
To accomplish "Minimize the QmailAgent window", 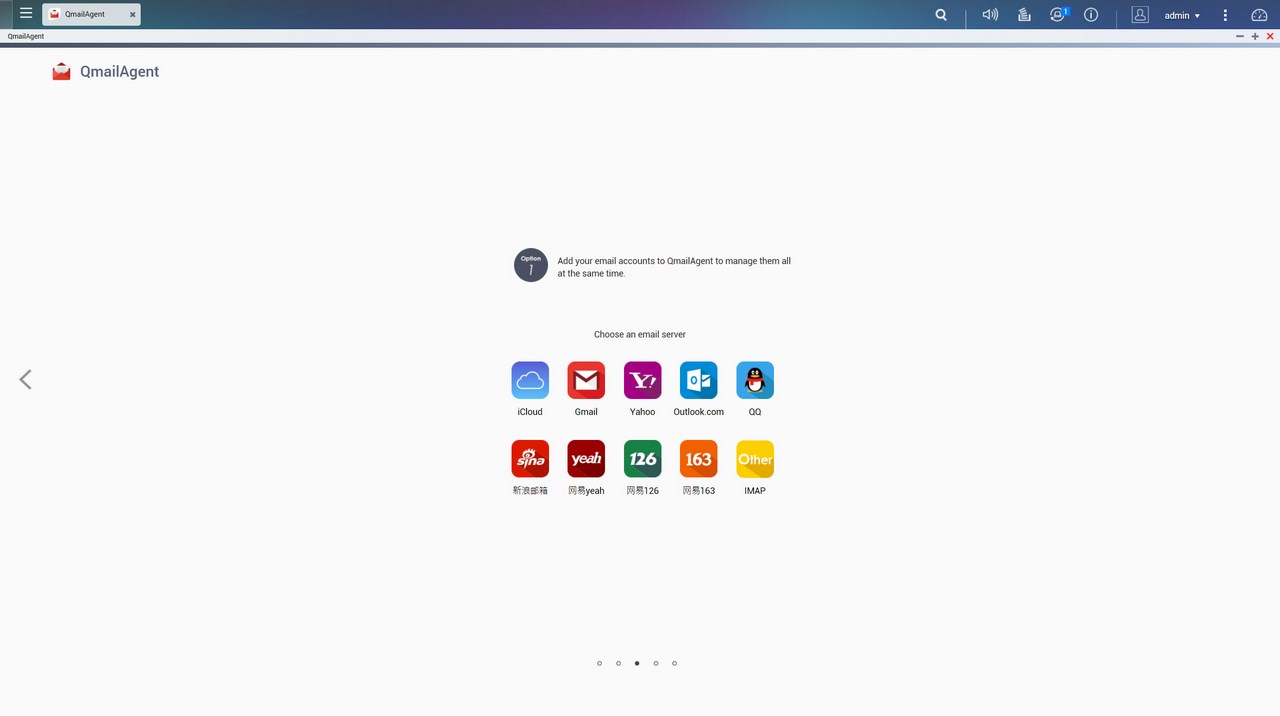I will coord(1240,36).
